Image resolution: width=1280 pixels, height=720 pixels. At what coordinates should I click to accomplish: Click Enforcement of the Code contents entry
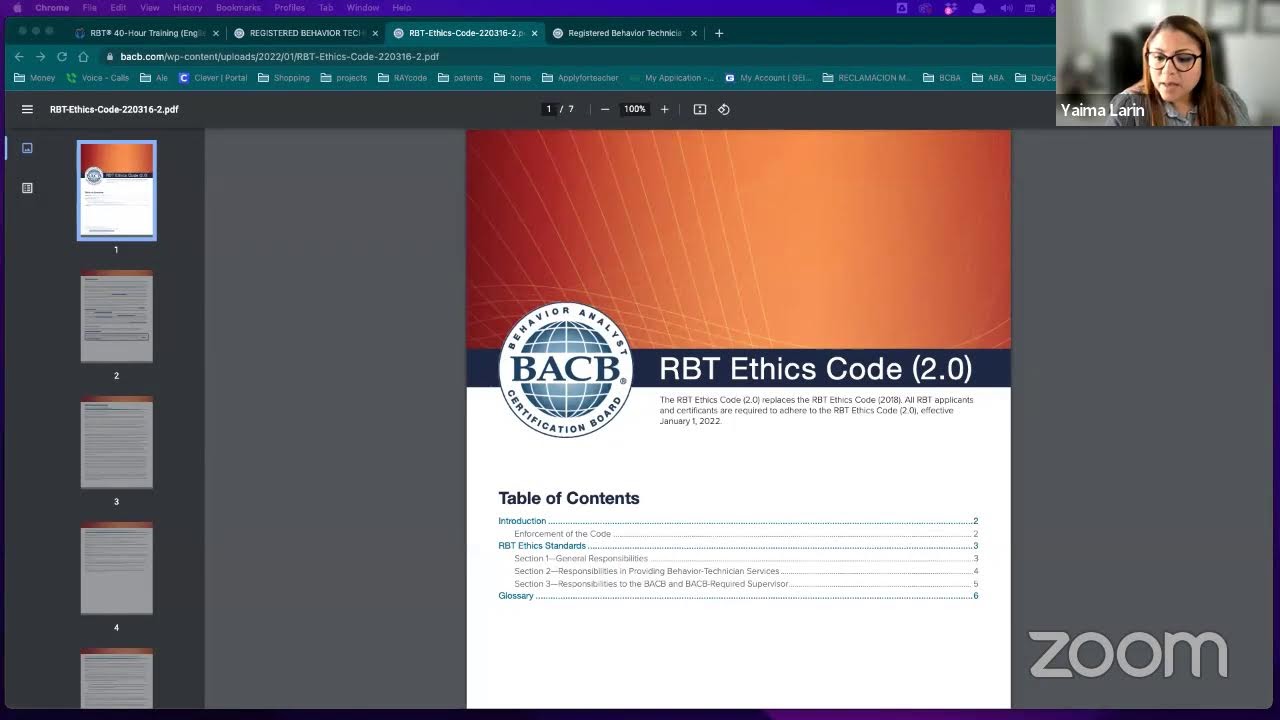tap(562, 534)
